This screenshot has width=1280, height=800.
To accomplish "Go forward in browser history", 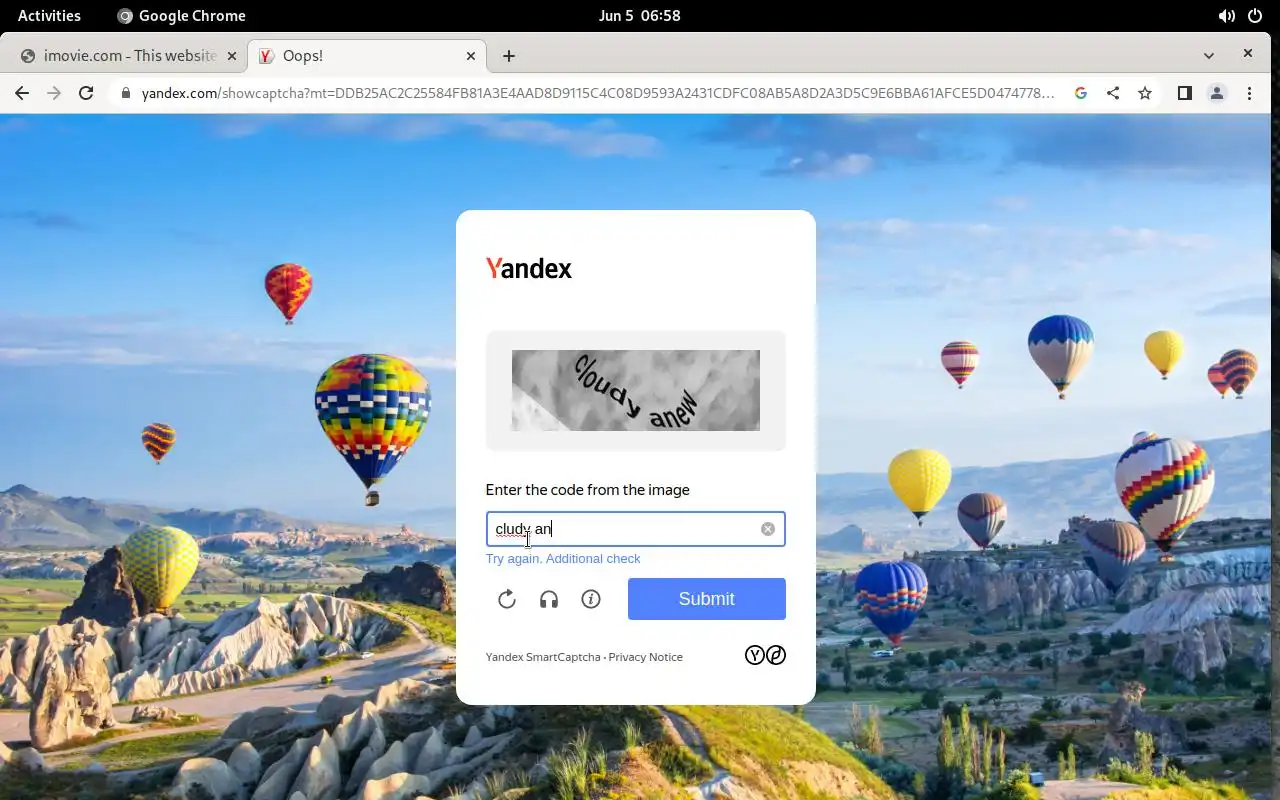I will 54,93.
